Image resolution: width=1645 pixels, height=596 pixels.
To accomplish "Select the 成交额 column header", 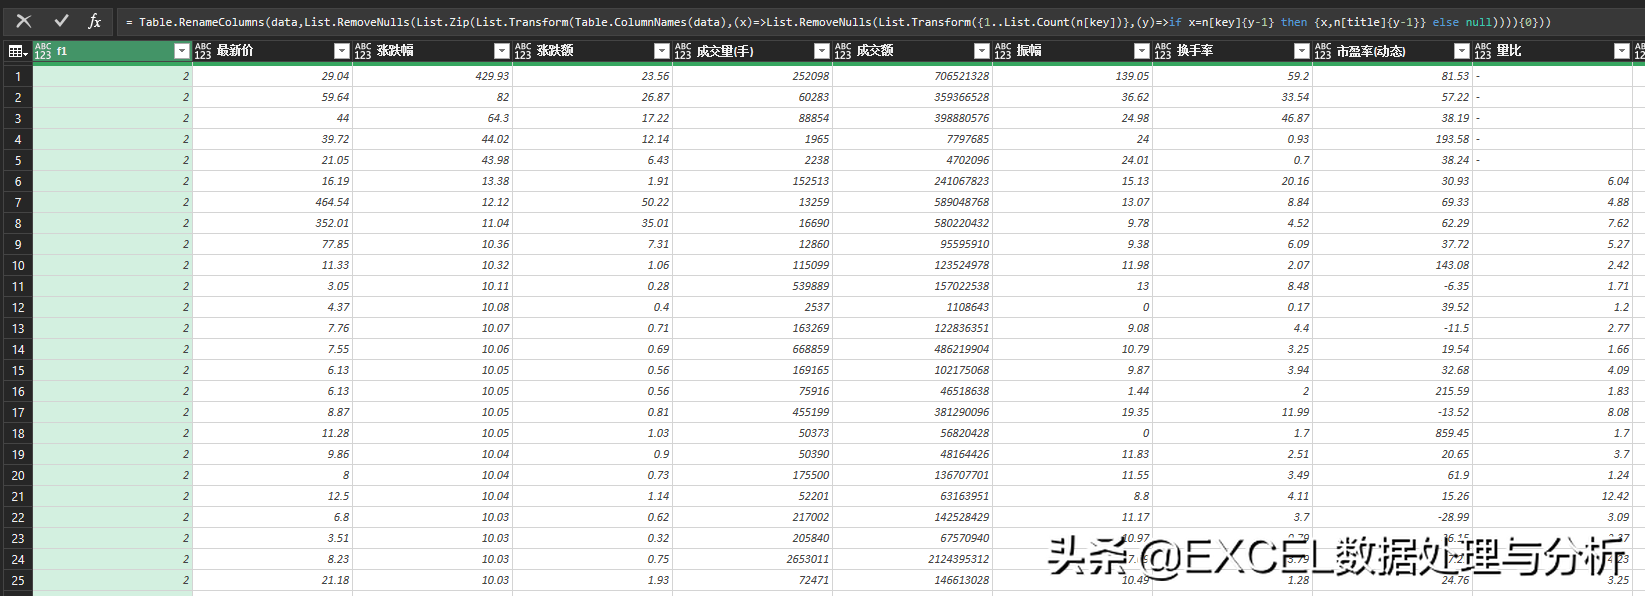I will (912, 51).
